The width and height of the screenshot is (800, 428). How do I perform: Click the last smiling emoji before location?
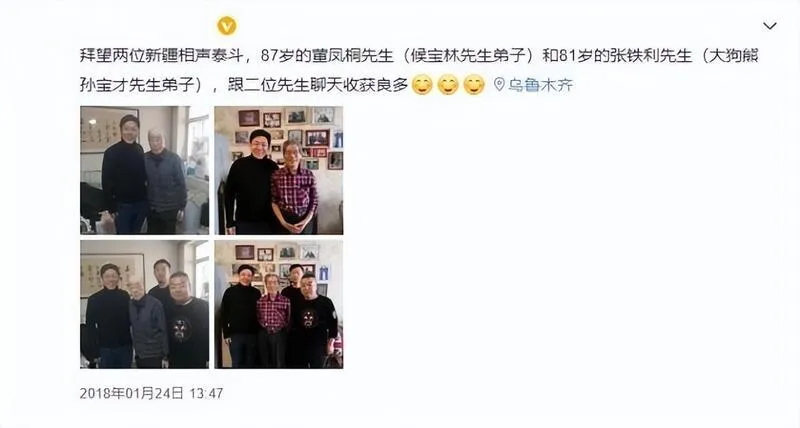(x=473, y=85)
